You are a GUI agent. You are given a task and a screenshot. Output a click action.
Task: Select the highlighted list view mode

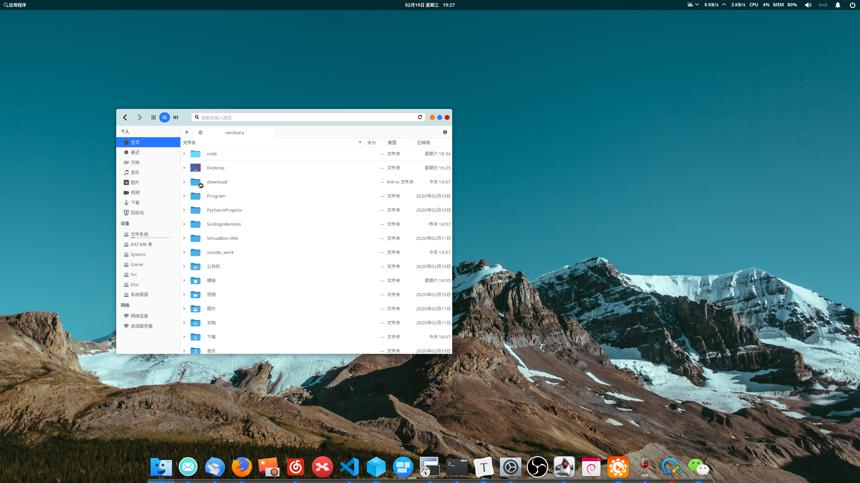[165, 117]
